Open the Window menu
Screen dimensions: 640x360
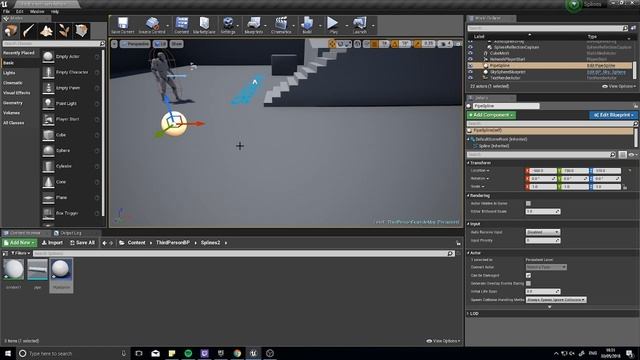pyautogui.click(x=37, y=12)
